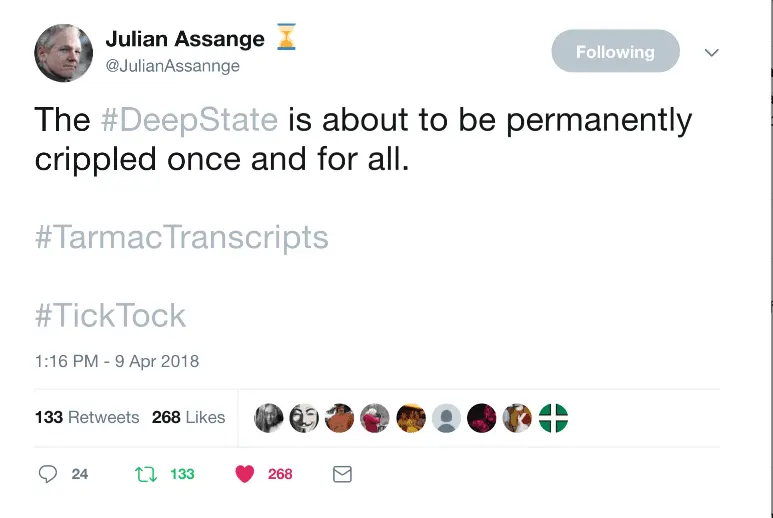Click the default gray silhouette liker avatar
This screenshot has width=773, height=518.
click(447, 418)
